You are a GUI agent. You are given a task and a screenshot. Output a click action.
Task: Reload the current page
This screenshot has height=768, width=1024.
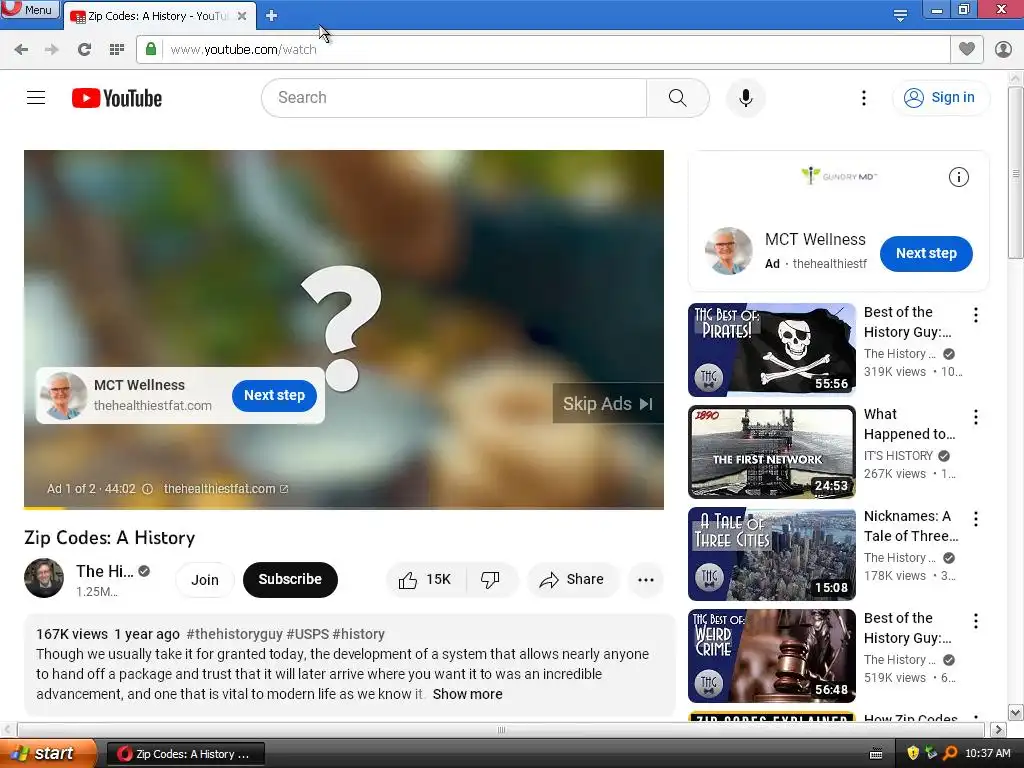[84, 50]
